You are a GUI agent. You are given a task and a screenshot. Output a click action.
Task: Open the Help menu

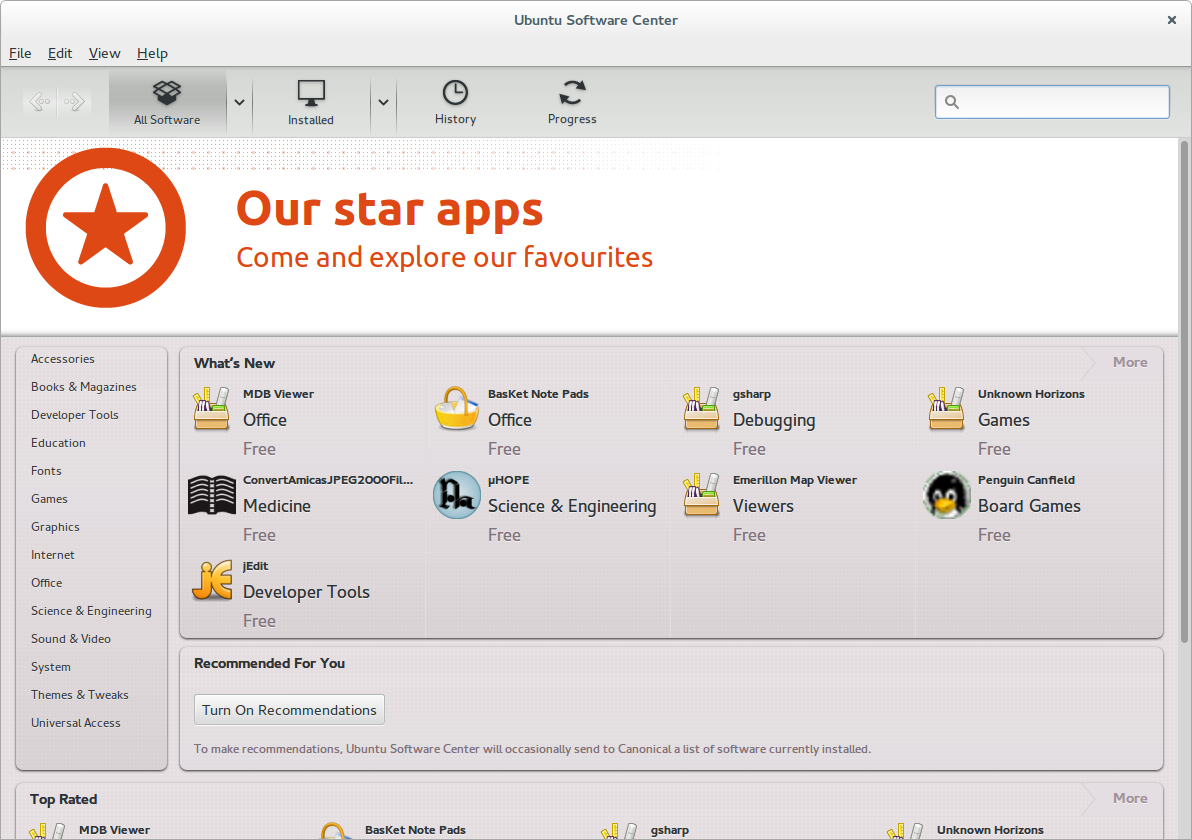pyautogui.click(x=152, y=53)
